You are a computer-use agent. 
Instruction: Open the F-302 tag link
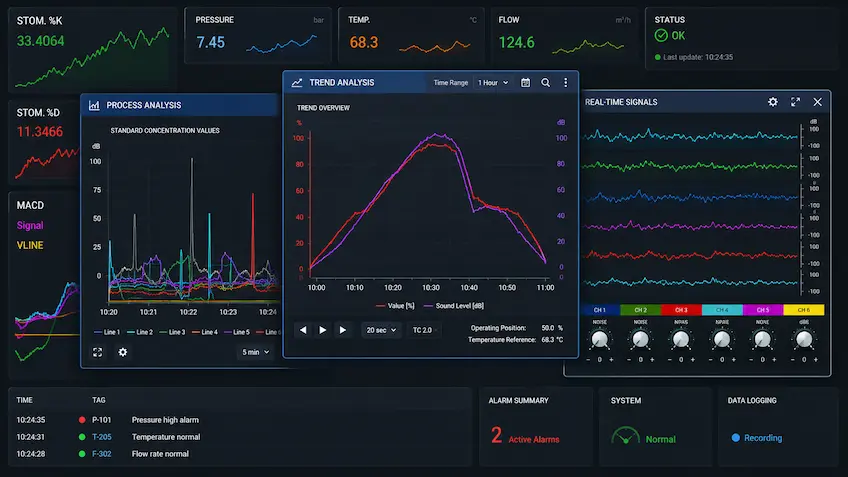[x=102, y=454]
